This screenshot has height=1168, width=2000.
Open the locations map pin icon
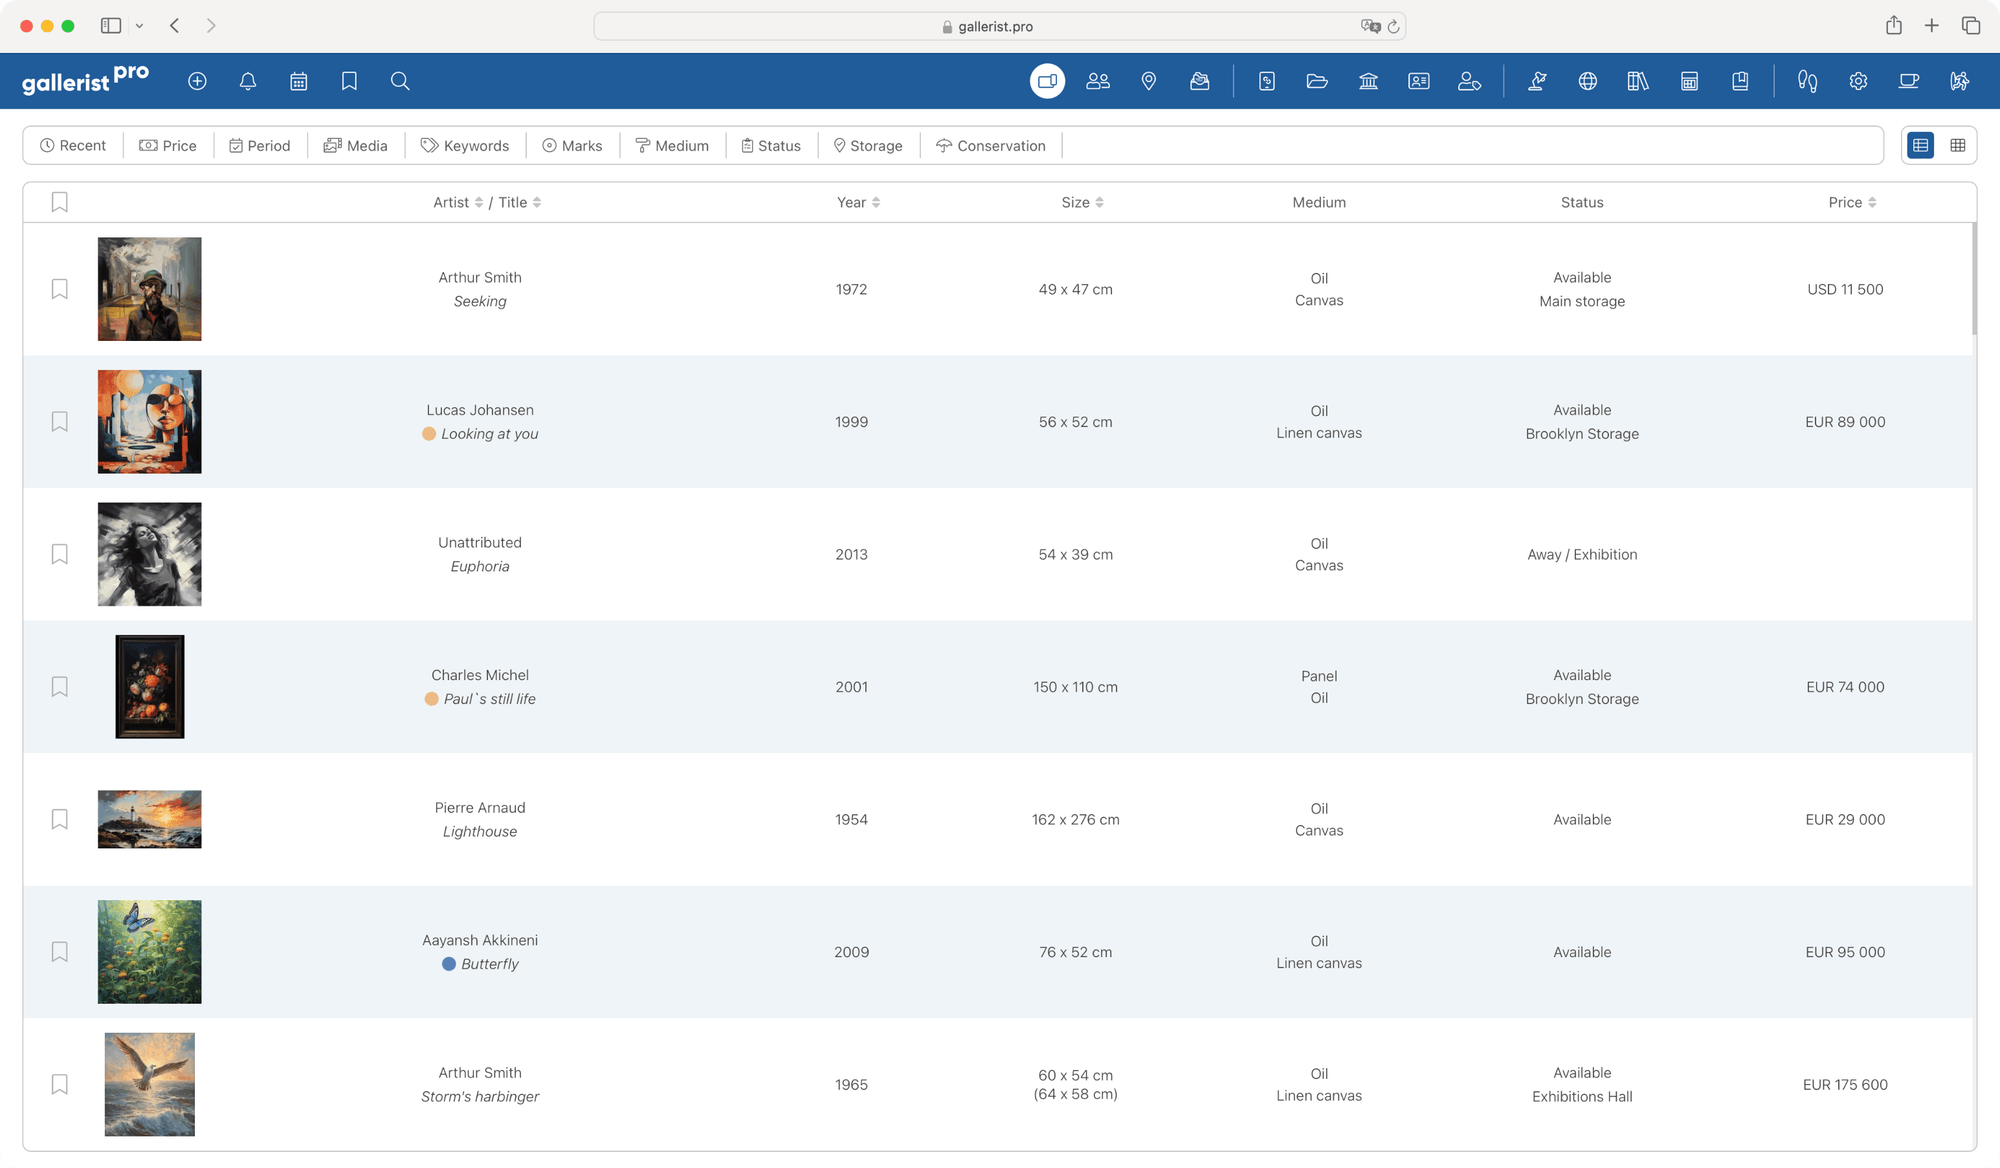(1149, 81)
